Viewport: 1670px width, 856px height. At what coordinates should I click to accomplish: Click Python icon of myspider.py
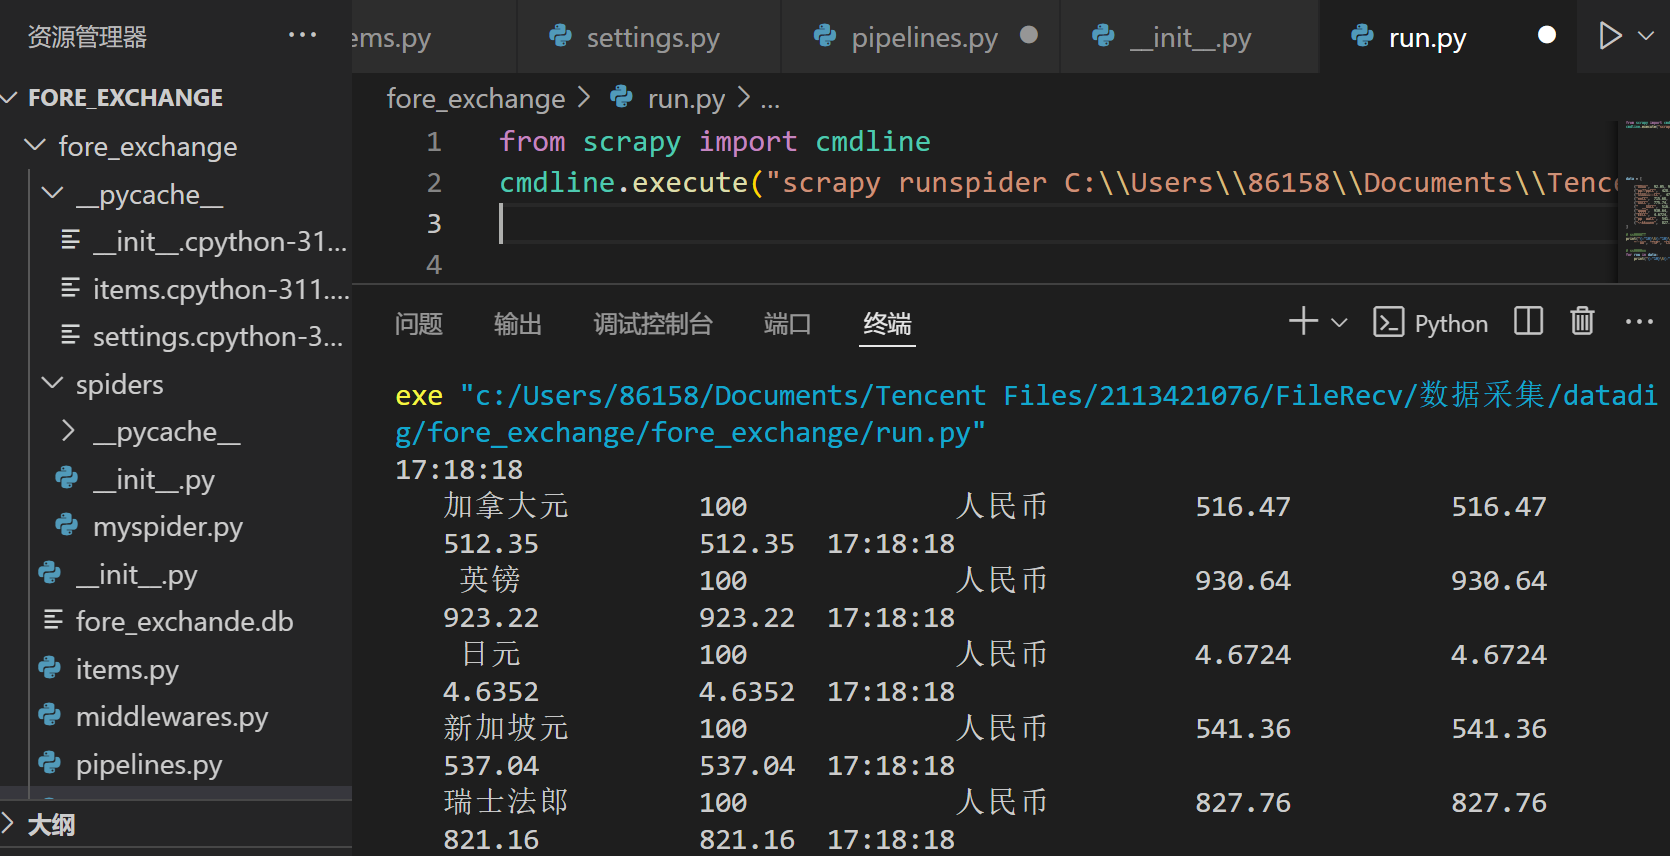click(67, 524)
